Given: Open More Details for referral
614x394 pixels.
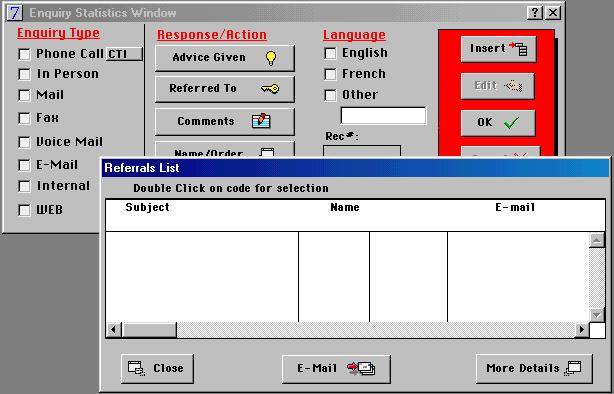Looking at the screenshot, I should pos(534,369).
